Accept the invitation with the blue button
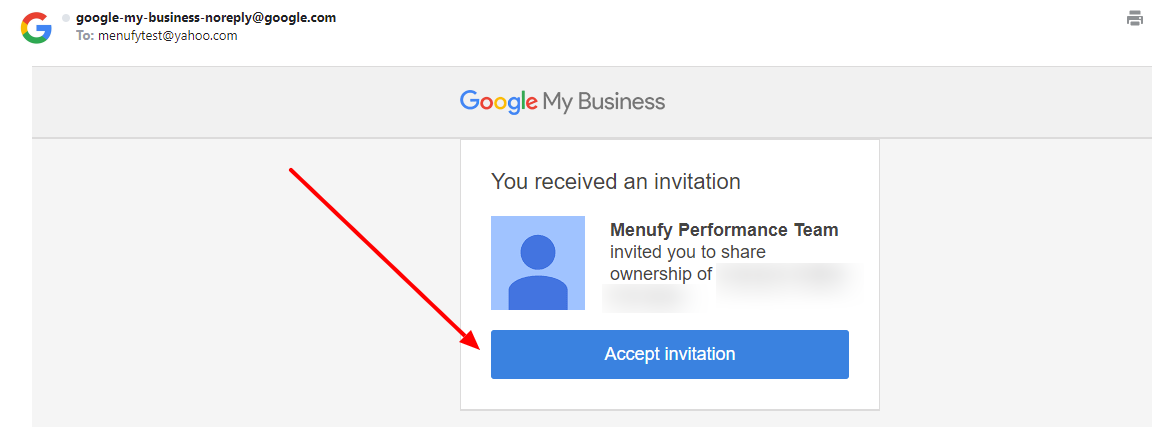Viewport: 1152px width, 427px height. click(x=669, y=354)
